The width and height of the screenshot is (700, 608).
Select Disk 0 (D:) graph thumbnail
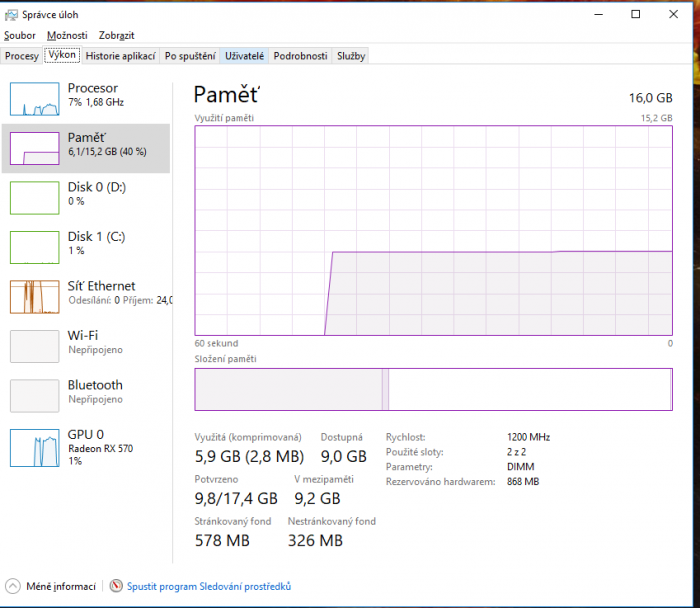pyautogui.click(x=35, y=198)
